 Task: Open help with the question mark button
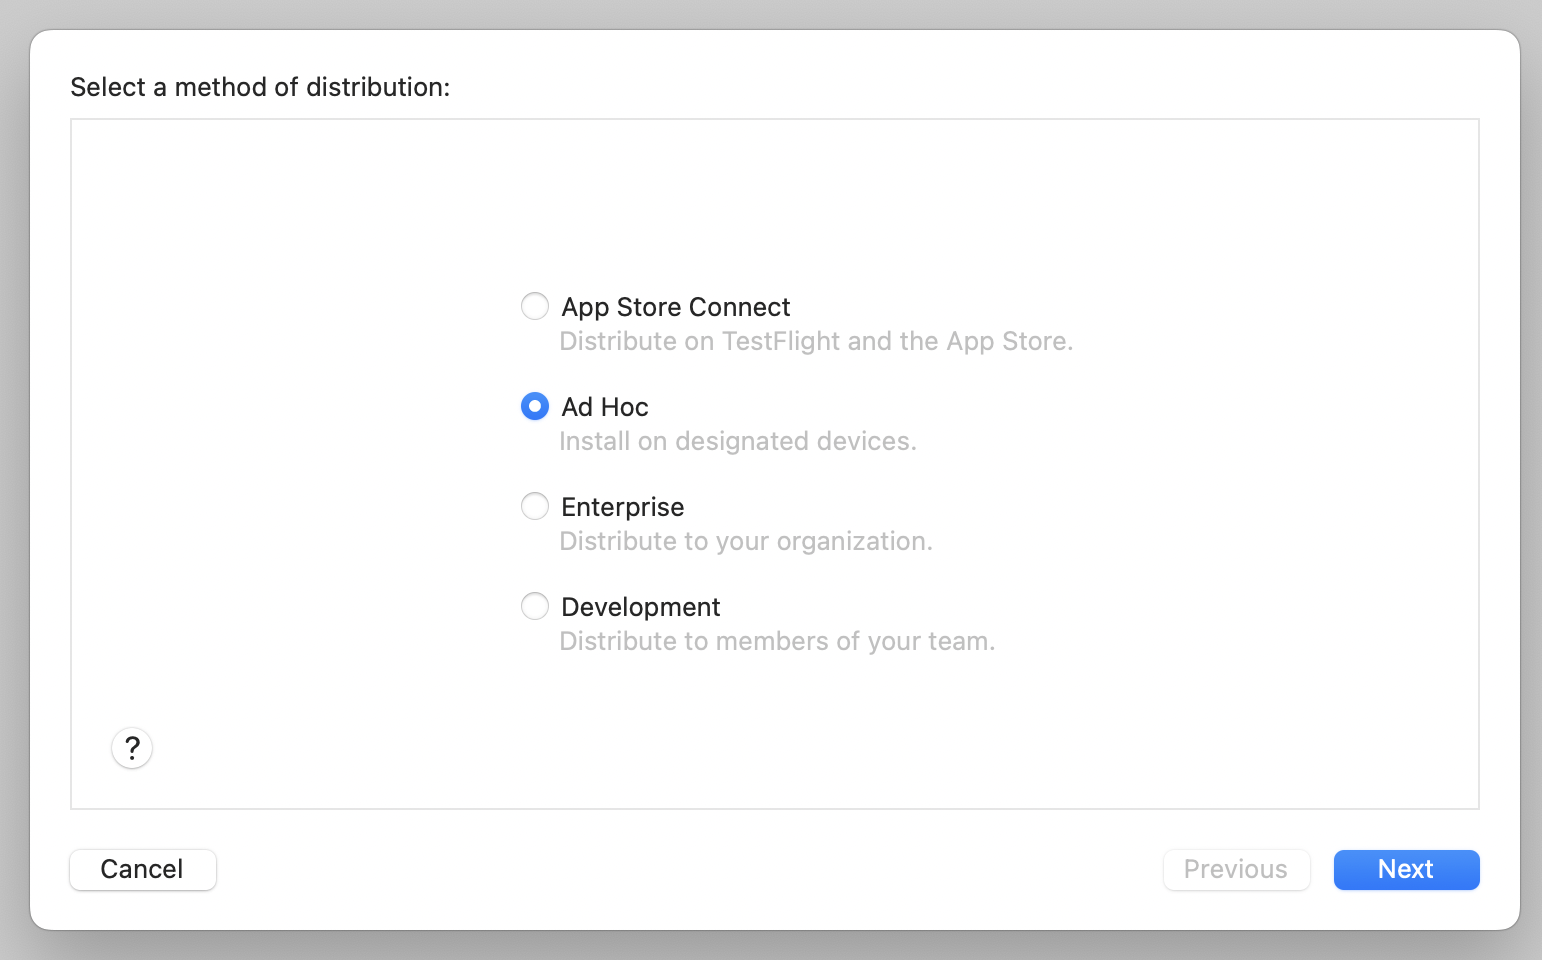click(132, 748)
